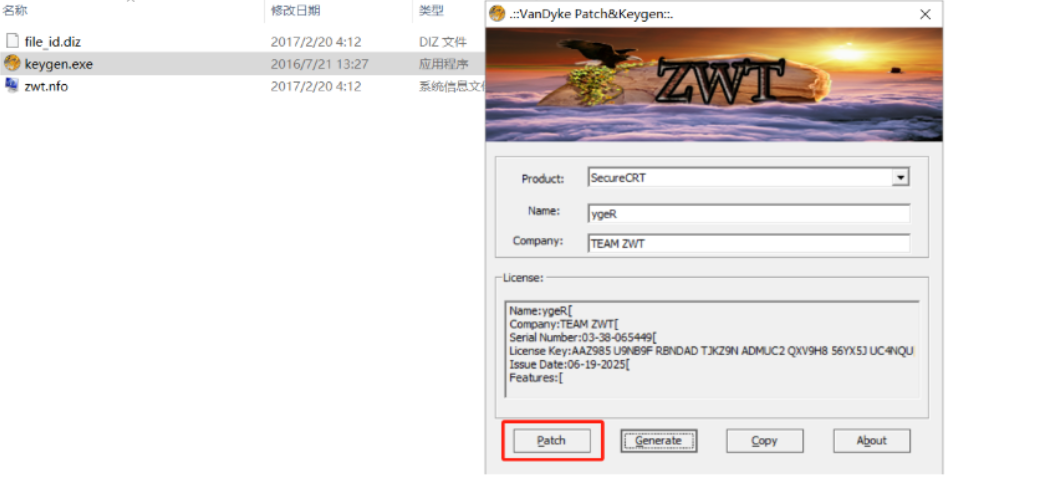Click inside the License text area
1050x488 pixels.
tap(711, 349)
